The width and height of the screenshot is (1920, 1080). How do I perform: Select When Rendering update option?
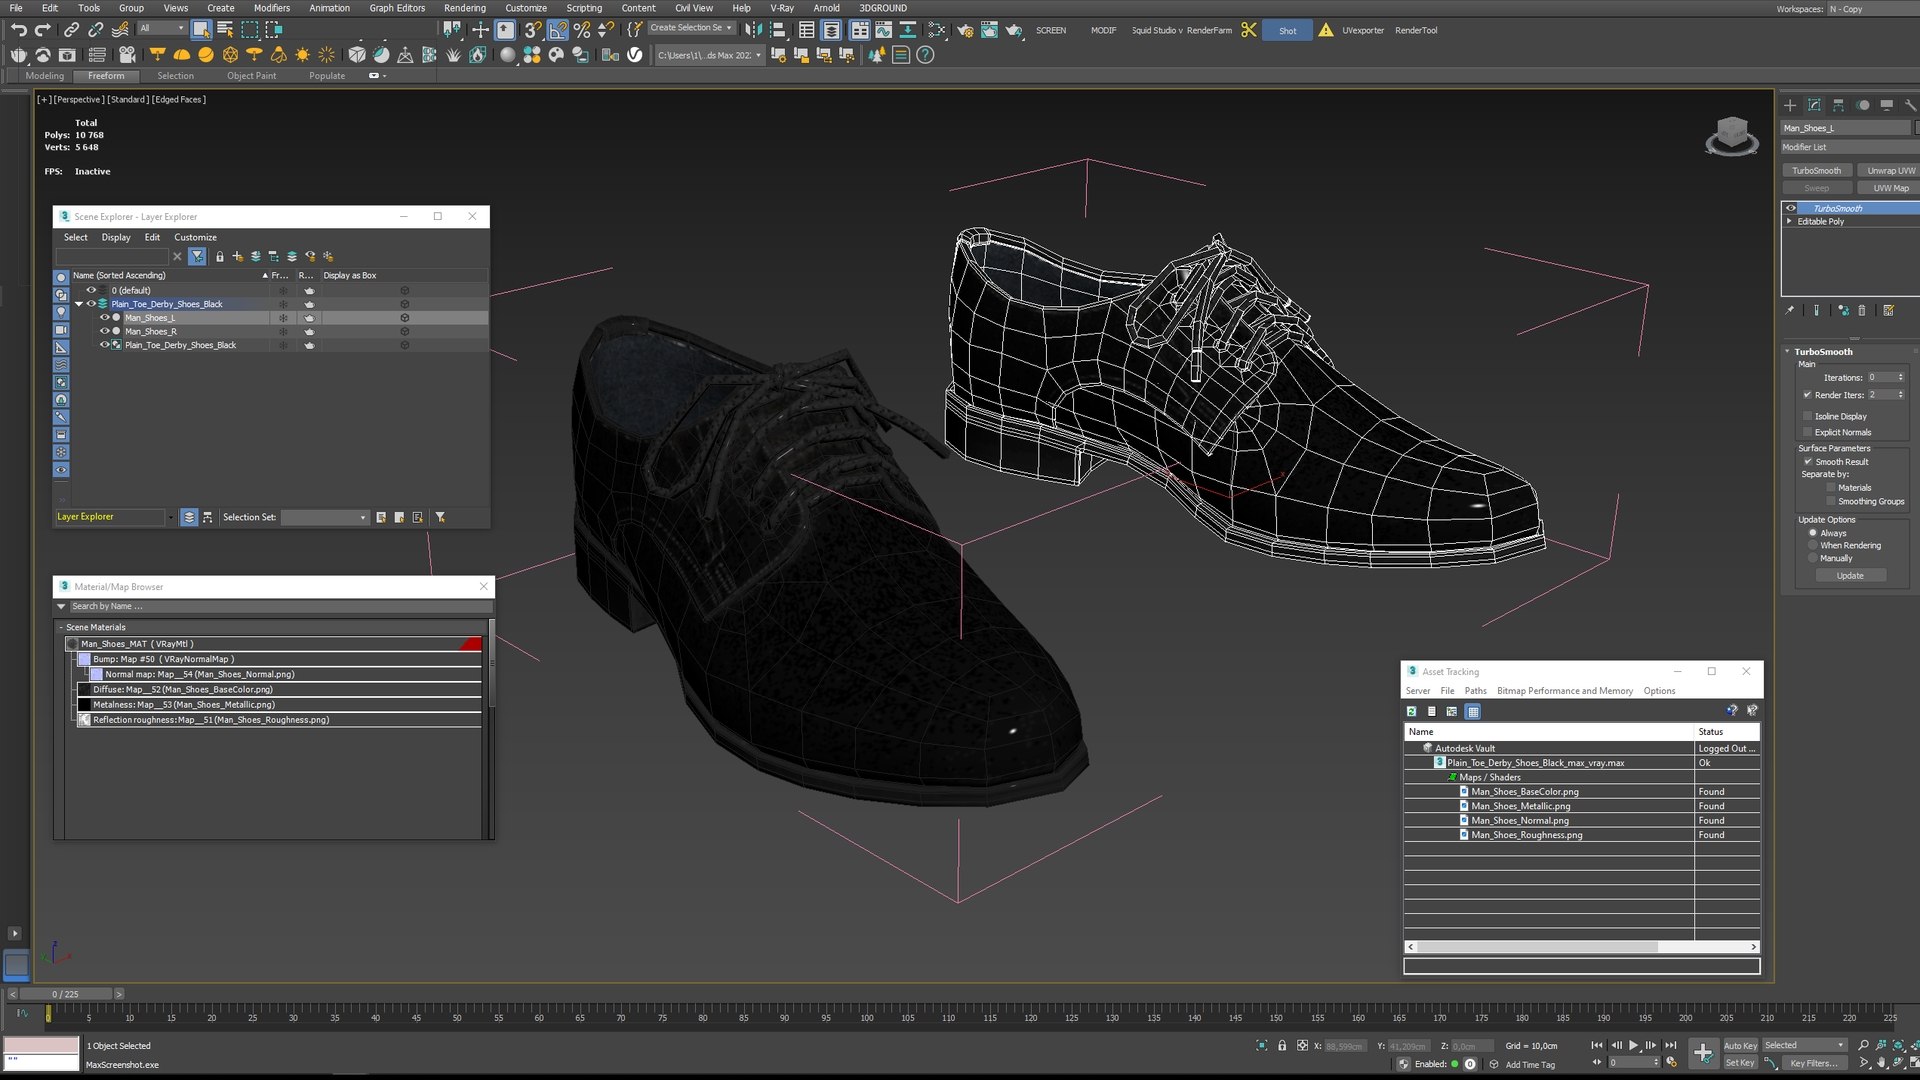pos(1812,546)
